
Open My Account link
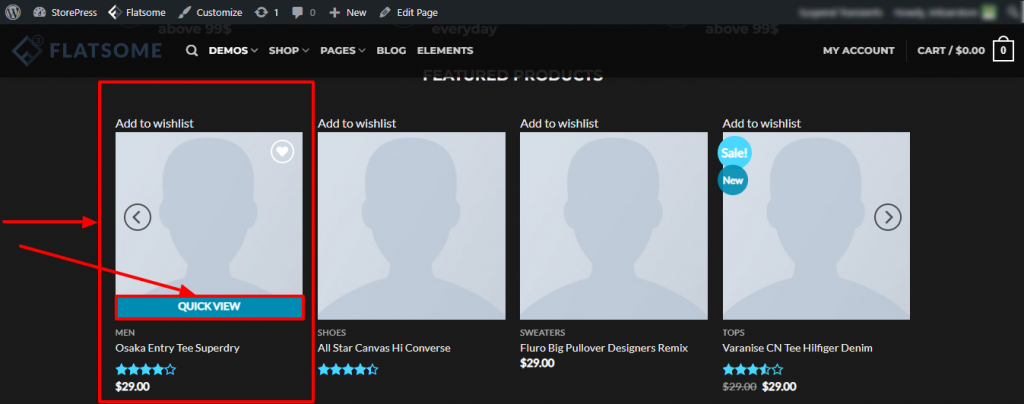tap(859, 50)
